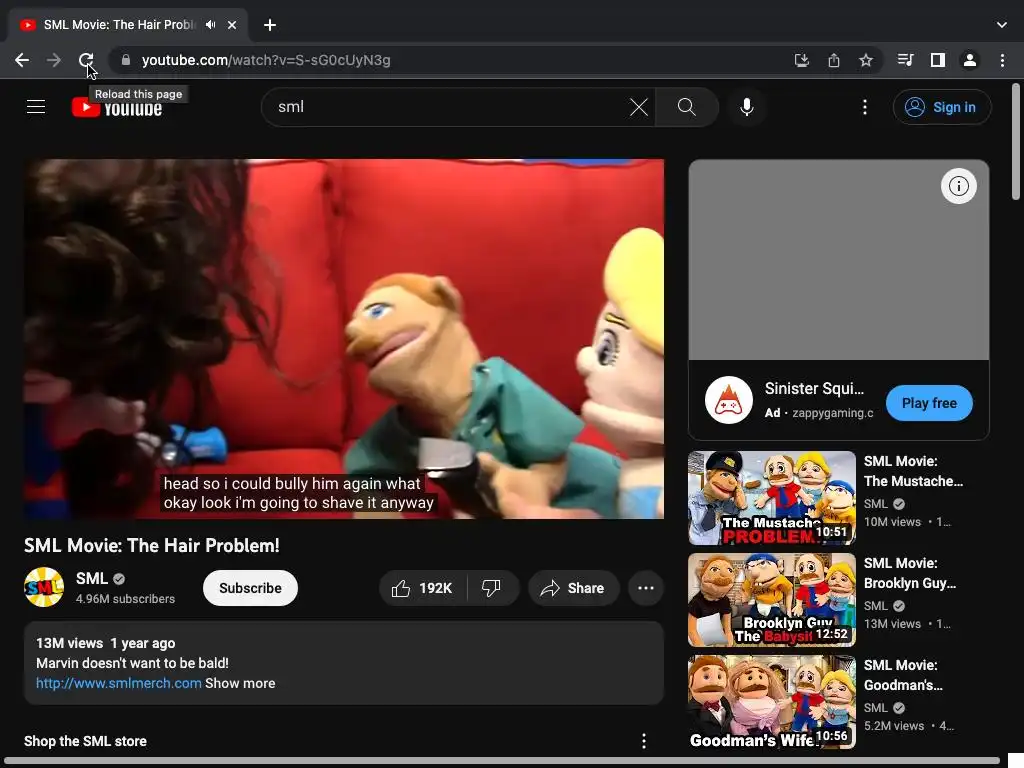The image size is (1024, 768).
Task: Open YouTube hamburger guide menu
Action: pos(36,106)
